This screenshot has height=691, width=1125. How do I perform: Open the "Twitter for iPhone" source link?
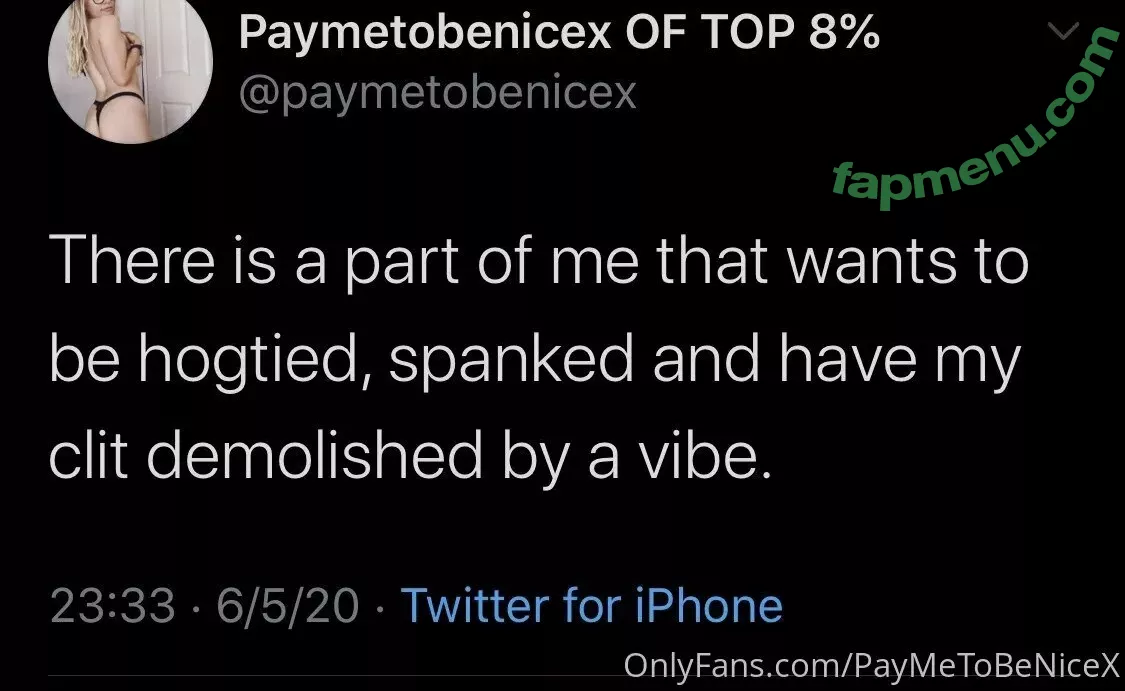tap(591, 606)
